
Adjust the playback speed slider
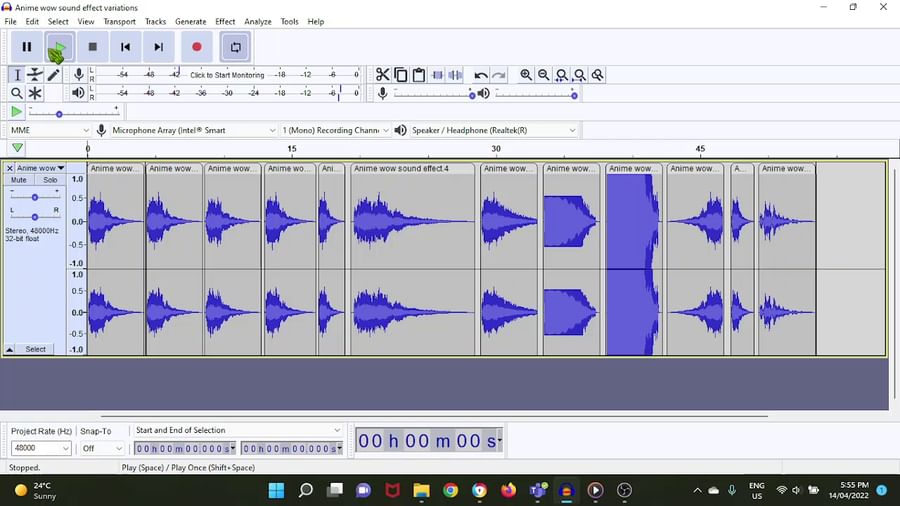coord(74,114)
